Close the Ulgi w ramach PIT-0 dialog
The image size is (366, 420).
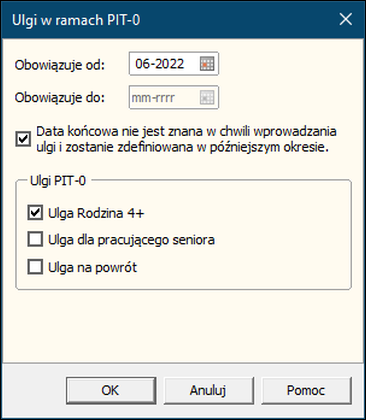click(346, 19)
